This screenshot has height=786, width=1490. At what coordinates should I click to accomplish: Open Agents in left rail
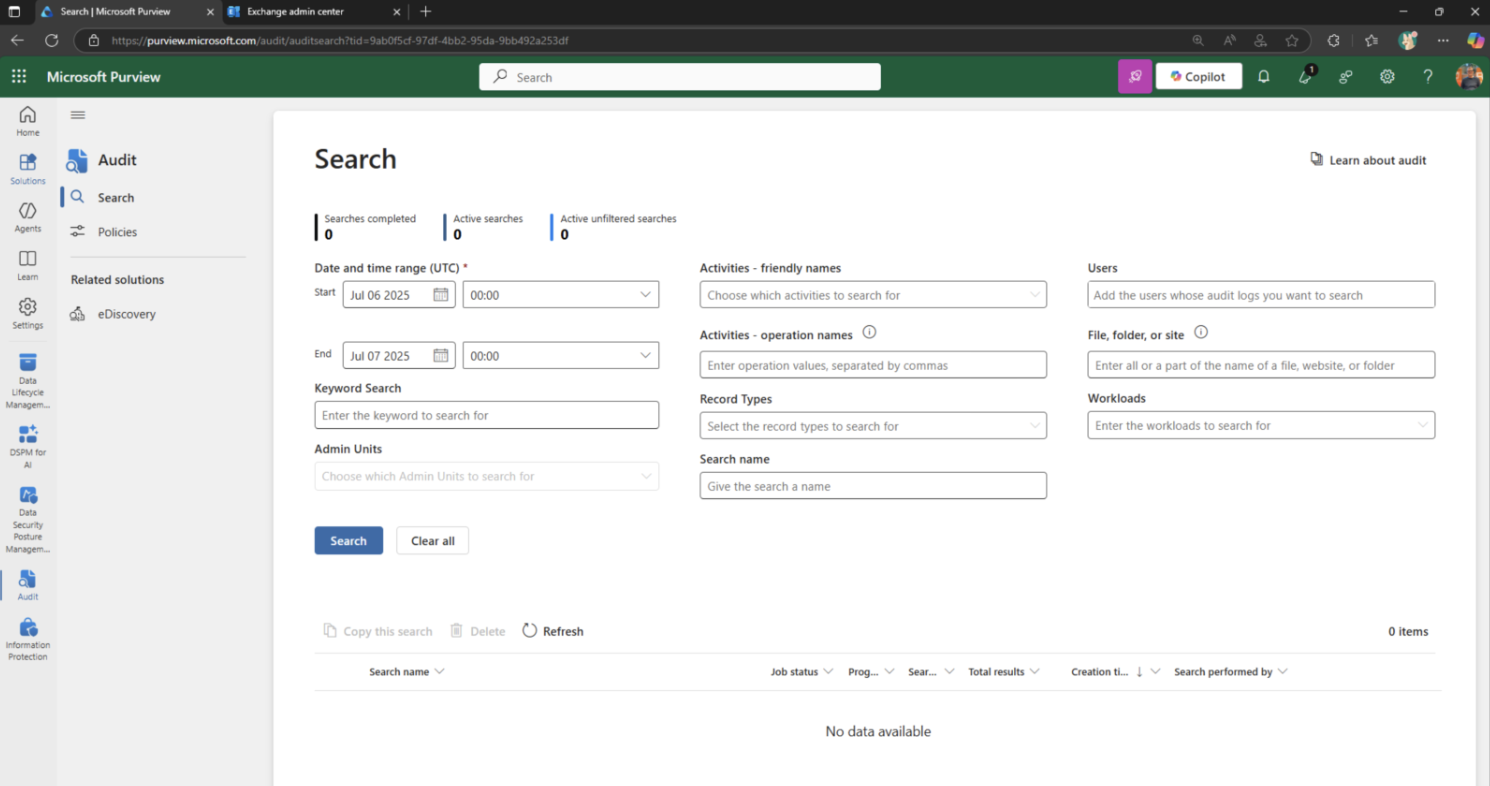[28, 217]
